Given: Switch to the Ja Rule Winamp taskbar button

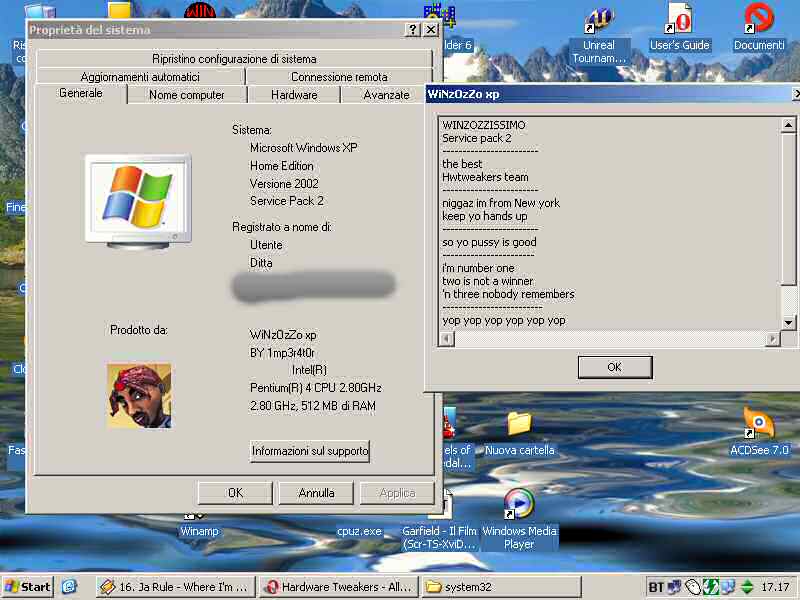Looking at the screenshot, I should [174, 587].
